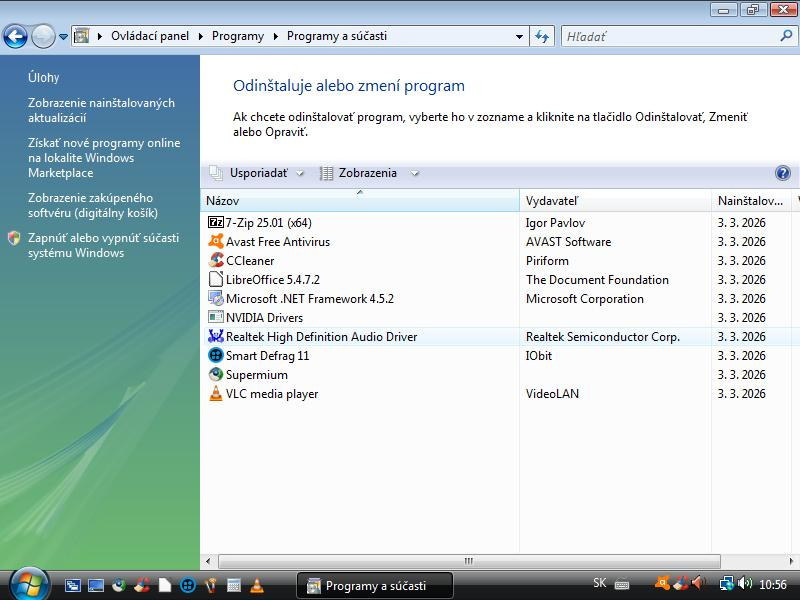
Task: Select LibreOffice 5.4.7.2 in the program list
Action: tap(272, 280)
